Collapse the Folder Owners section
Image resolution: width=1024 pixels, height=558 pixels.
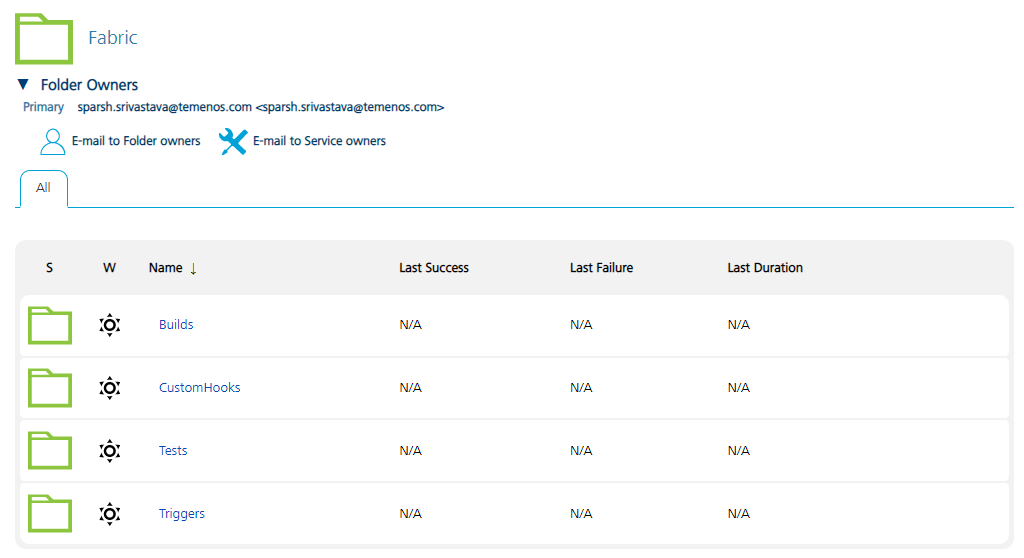(x=23, y=85)
